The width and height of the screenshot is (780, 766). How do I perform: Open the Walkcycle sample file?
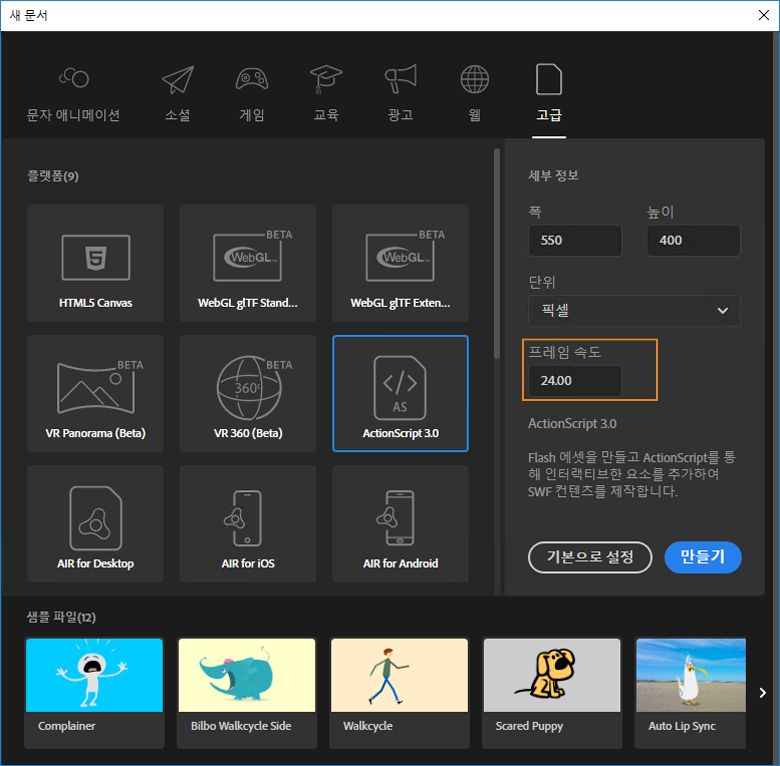(399, 693)
